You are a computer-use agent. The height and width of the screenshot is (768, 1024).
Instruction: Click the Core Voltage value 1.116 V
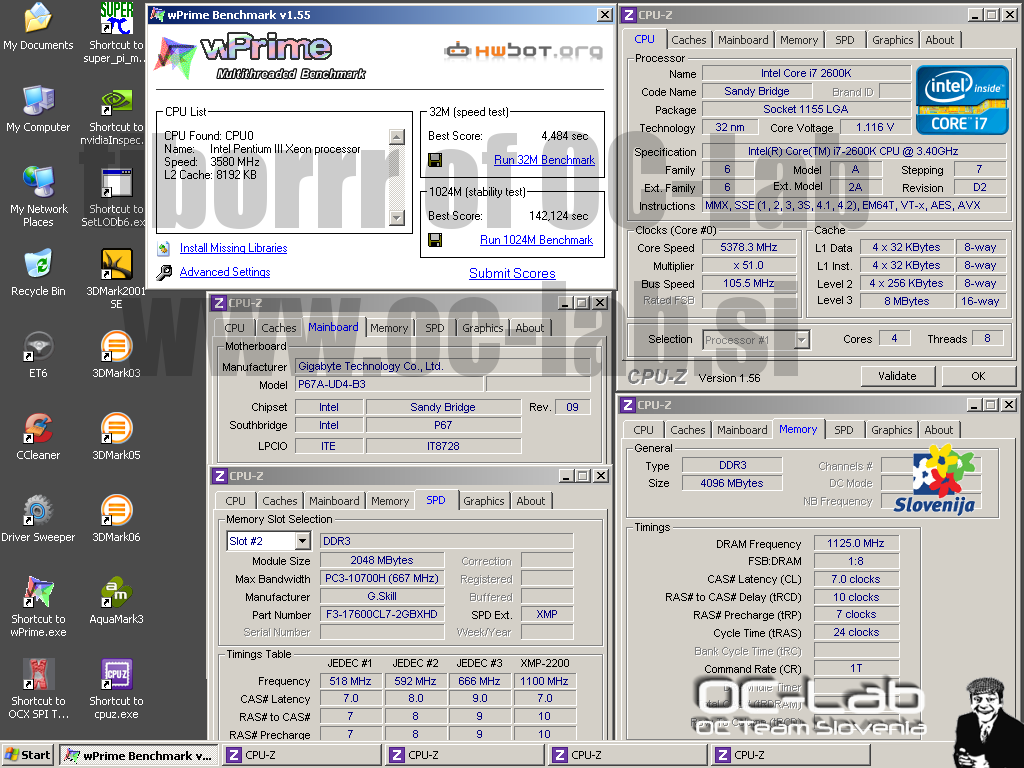[874, 127]
